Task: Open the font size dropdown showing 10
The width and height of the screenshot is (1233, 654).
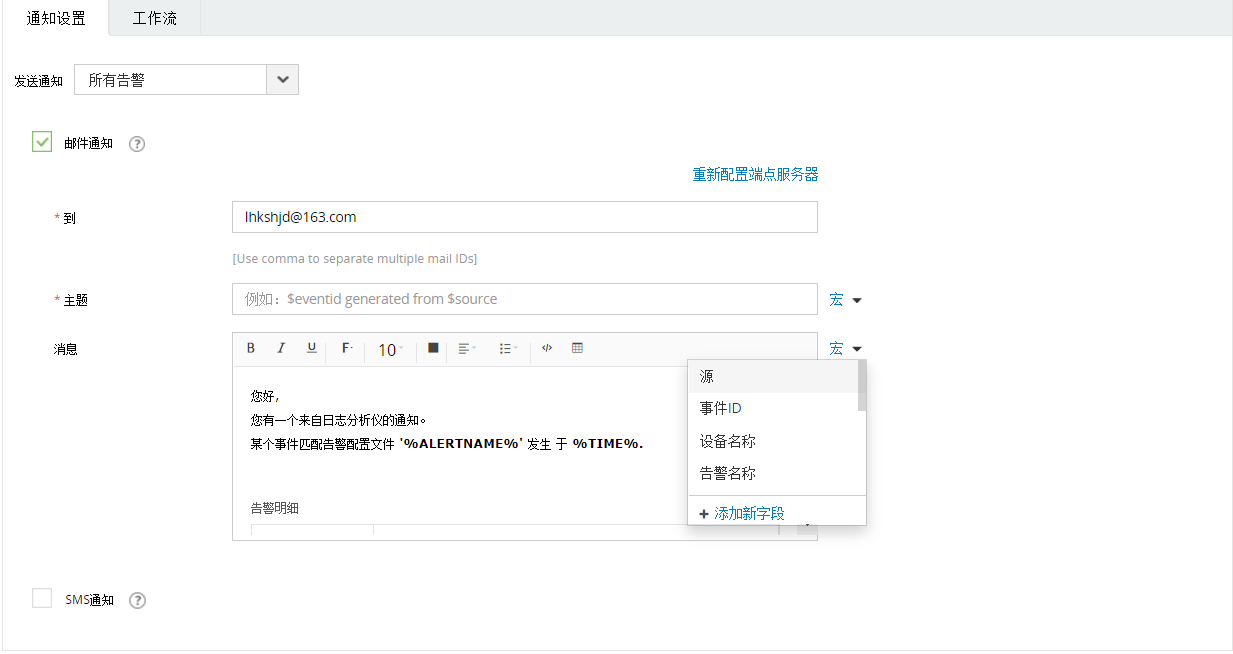Action: tap(390, 350)
